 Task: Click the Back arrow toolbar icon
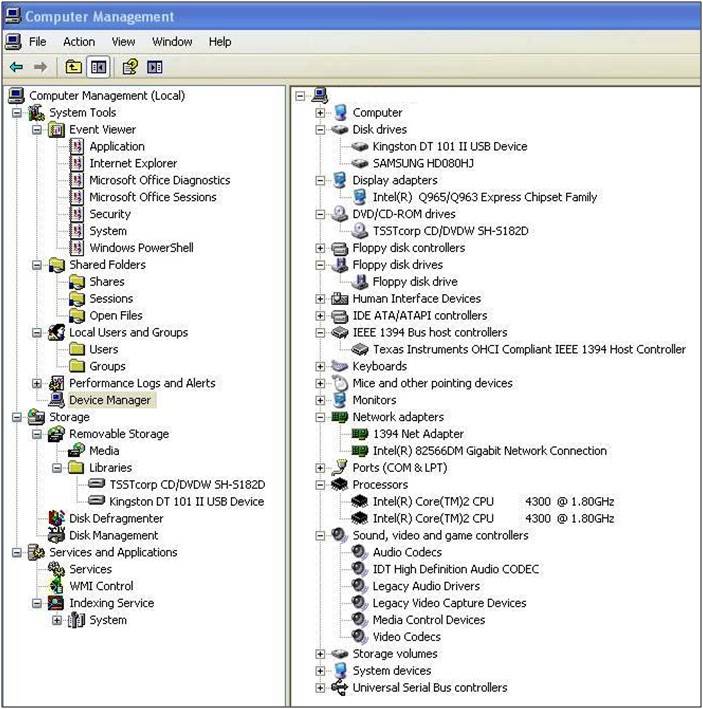[x=16, y=67]
